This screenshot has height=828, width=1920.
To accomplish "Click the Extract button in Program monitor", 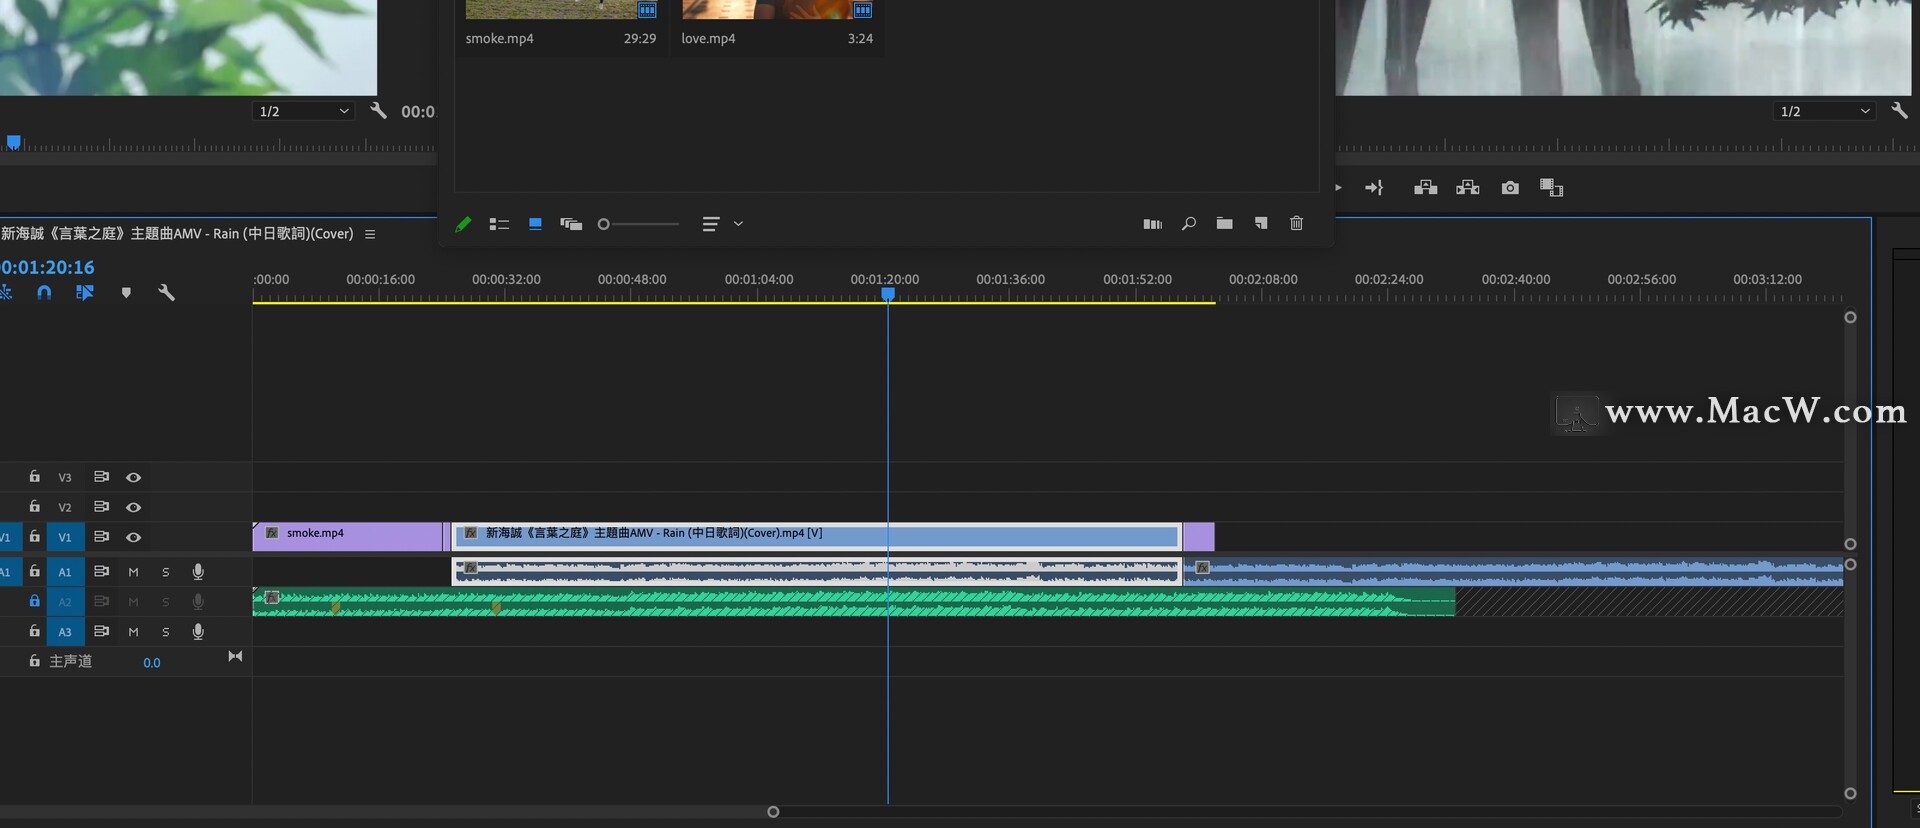I will (1467, 188).
